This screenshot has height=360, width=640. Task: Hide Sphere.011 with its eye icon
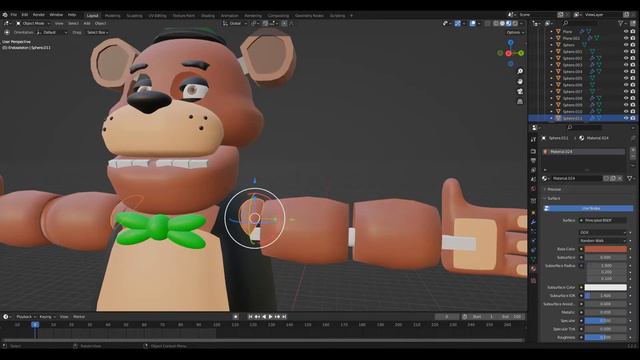click(x=626, y=118)
